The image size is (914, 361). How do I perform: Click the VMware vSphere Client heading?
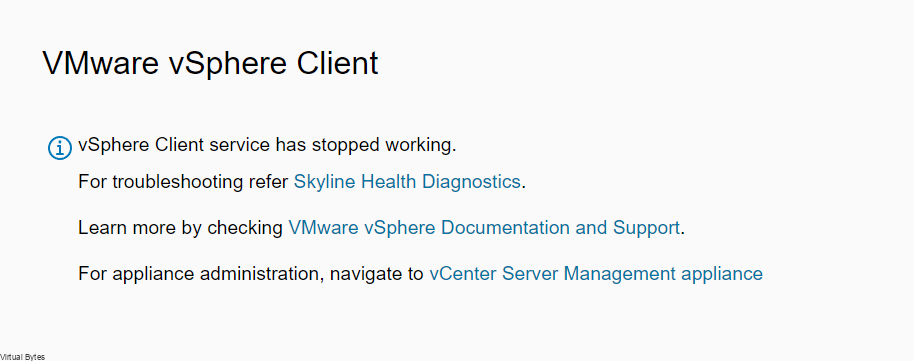pyautogui.click(x=210, y=62)
